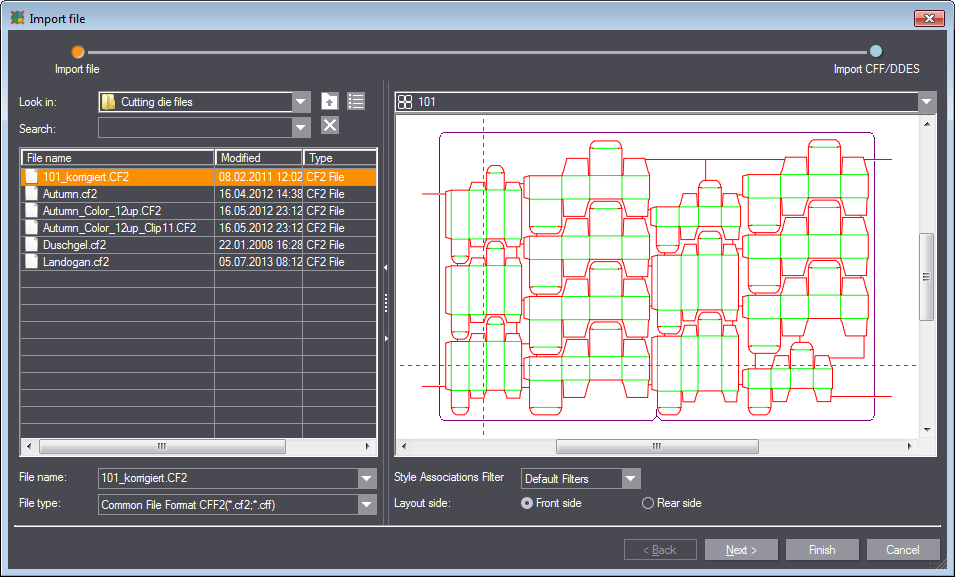Click the layout grid icon beside 101
Image resolution: width=955 pixels, height=577 pixels.
[x=405, y=102]
